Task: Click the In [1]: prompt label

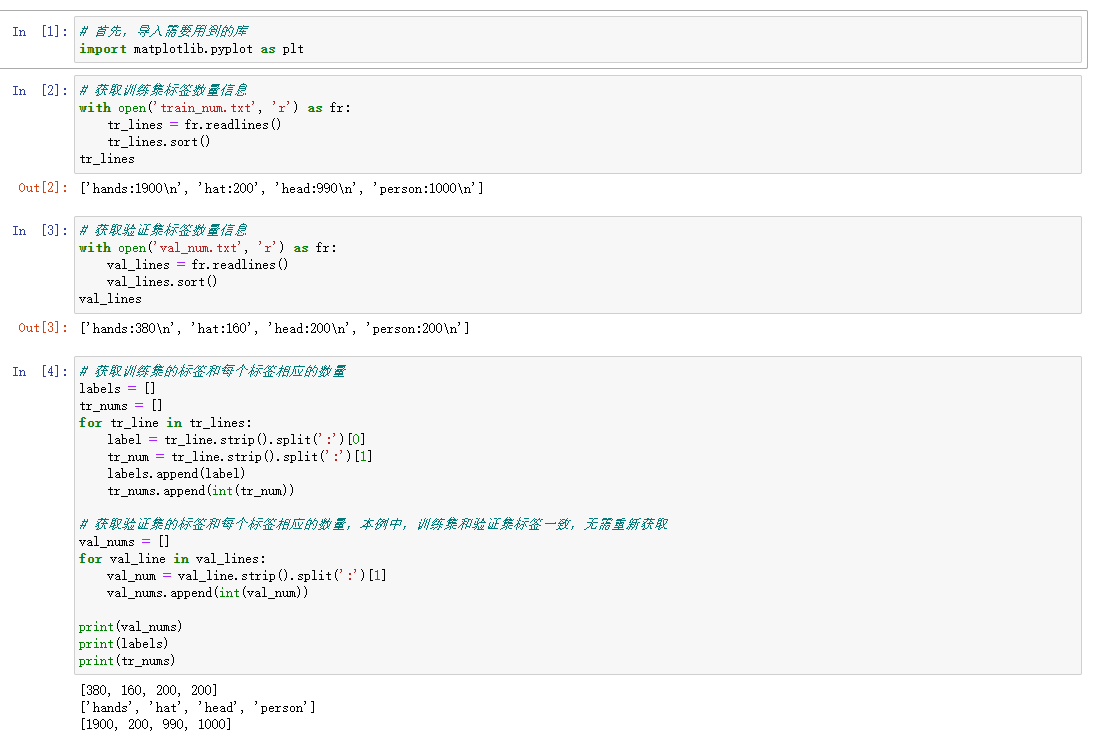Action: tap(40, 32)
